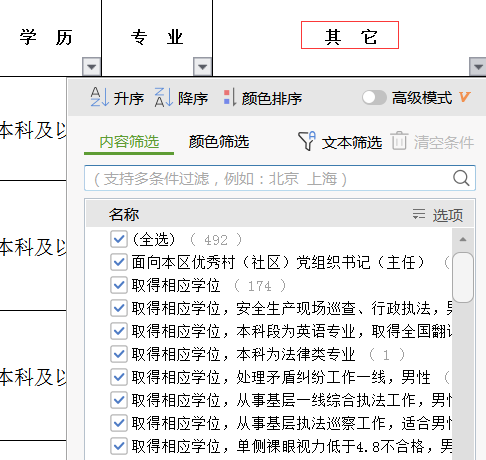The height and width of the screenshot is (460, 486).
Task: Open 颜色排序 color sort option
Action: click(x=230, y=97)
